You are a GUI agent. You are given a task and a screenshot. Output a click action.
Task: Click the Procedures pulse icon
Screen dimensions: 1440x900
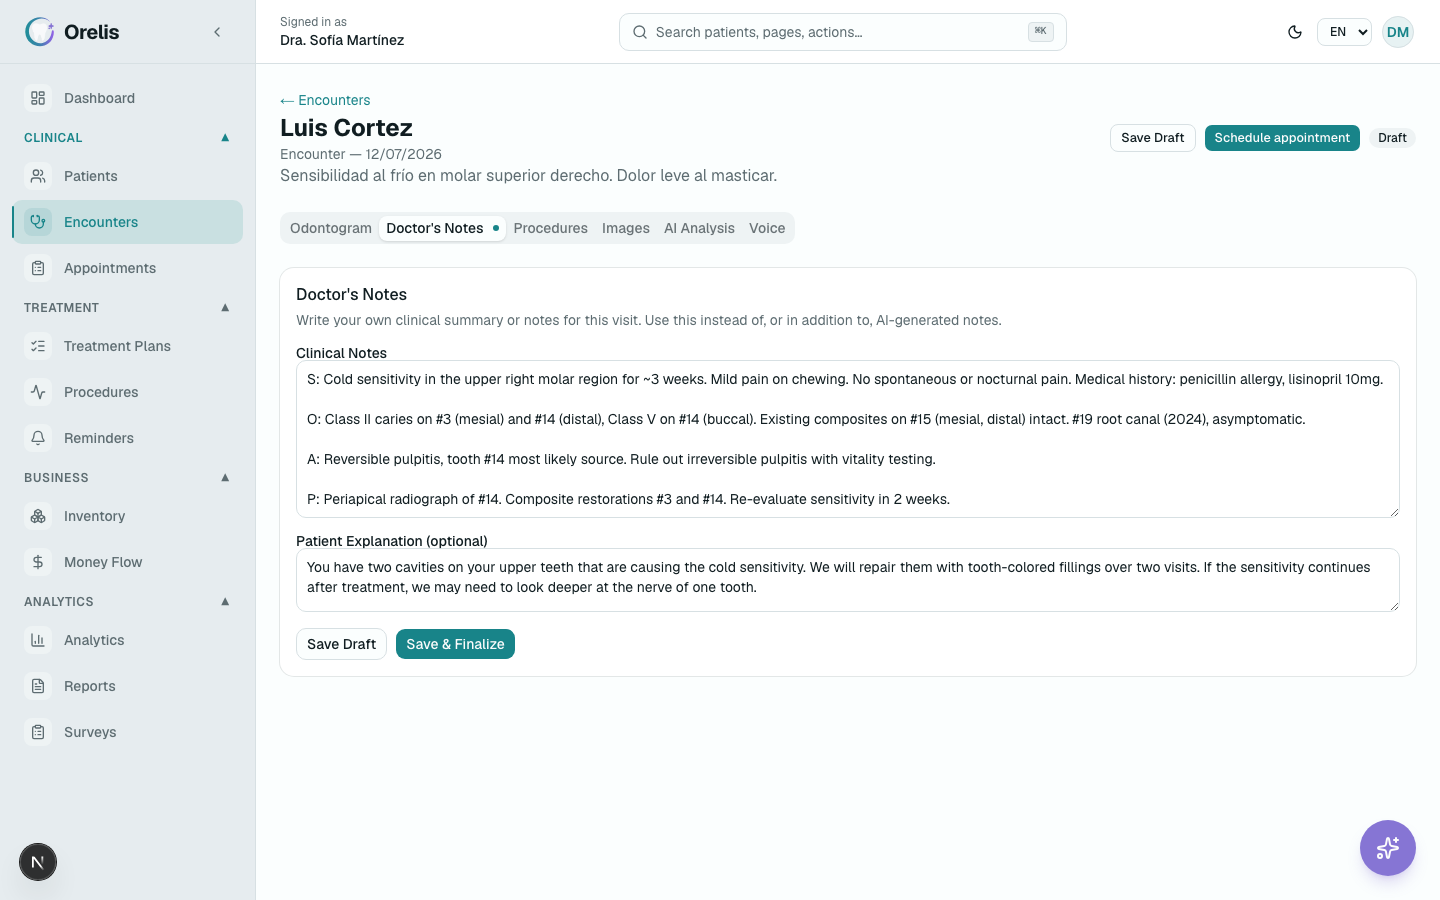point(38,392)
